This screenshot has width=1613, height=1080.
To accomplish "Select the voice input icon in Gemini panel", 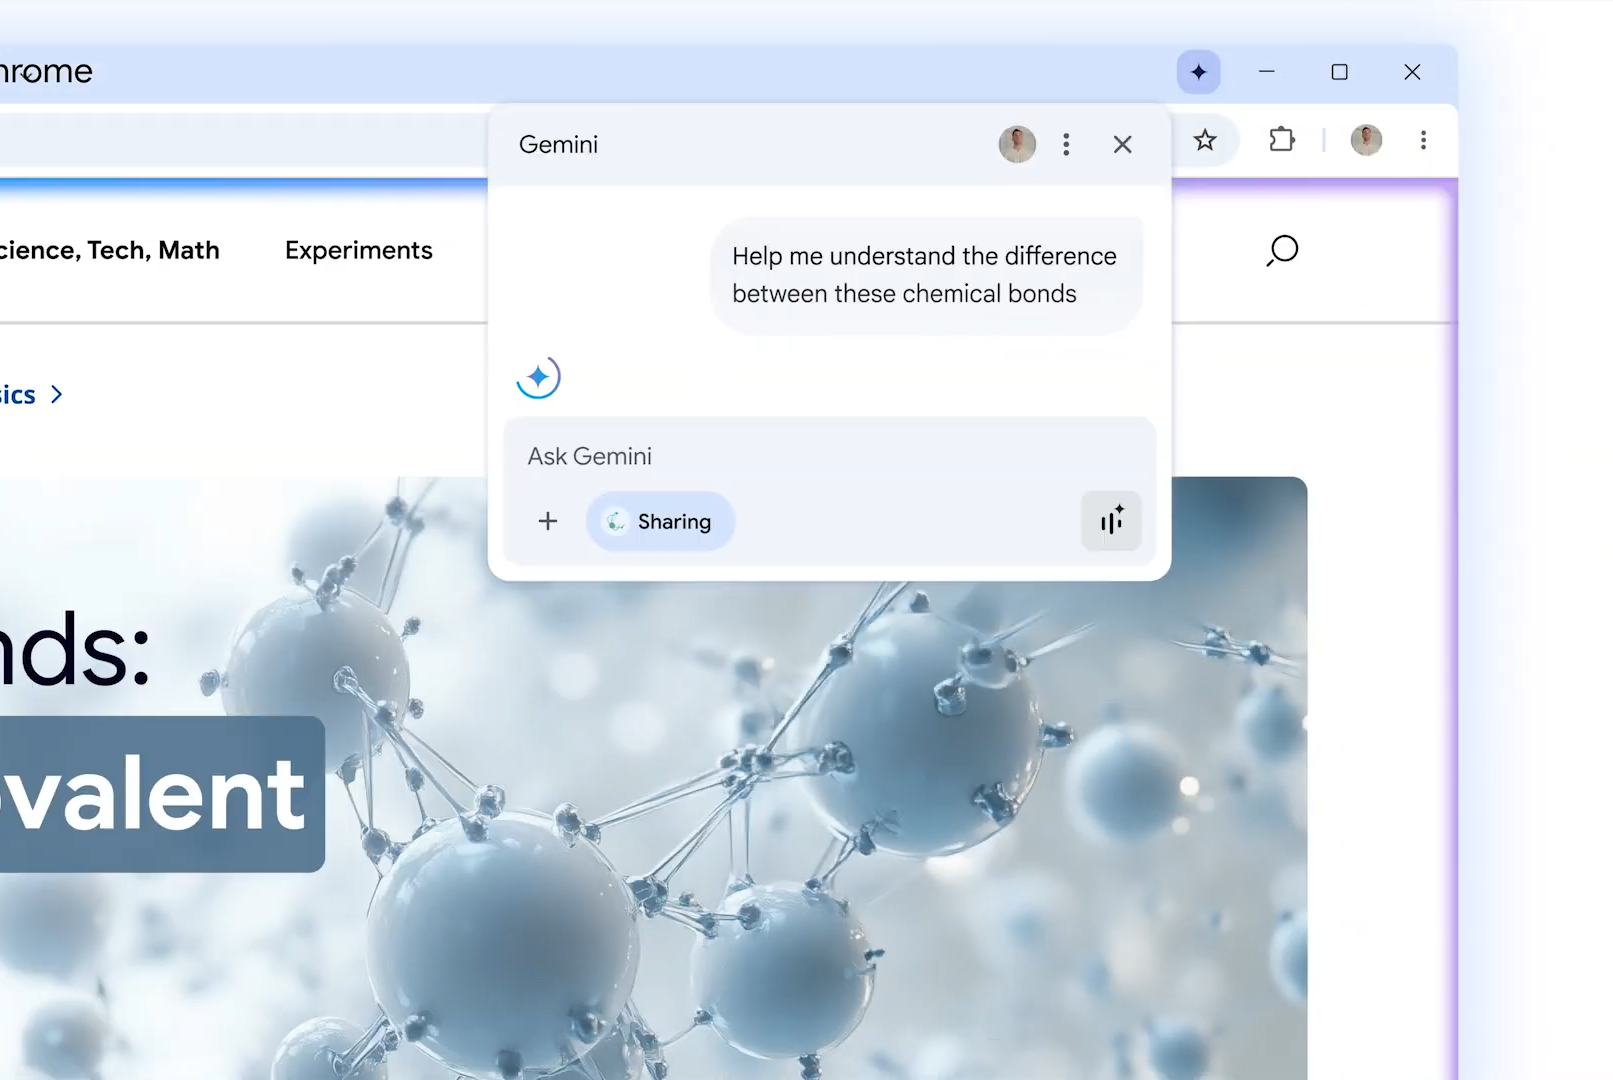I will pyautogui.click(x=1111, y=521).
